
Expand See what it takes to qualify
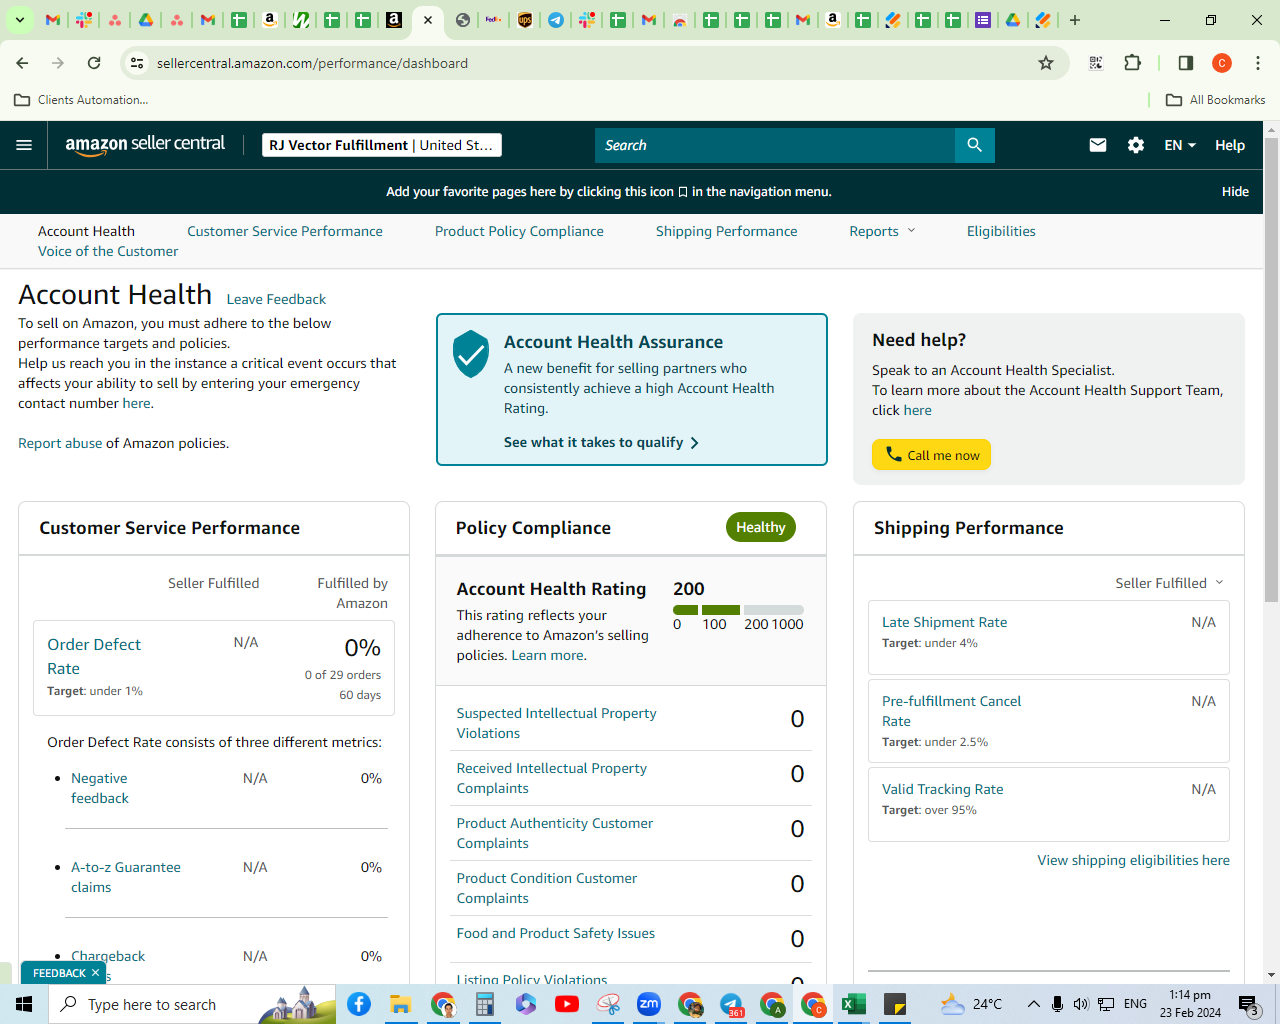(x=601, y=442)
